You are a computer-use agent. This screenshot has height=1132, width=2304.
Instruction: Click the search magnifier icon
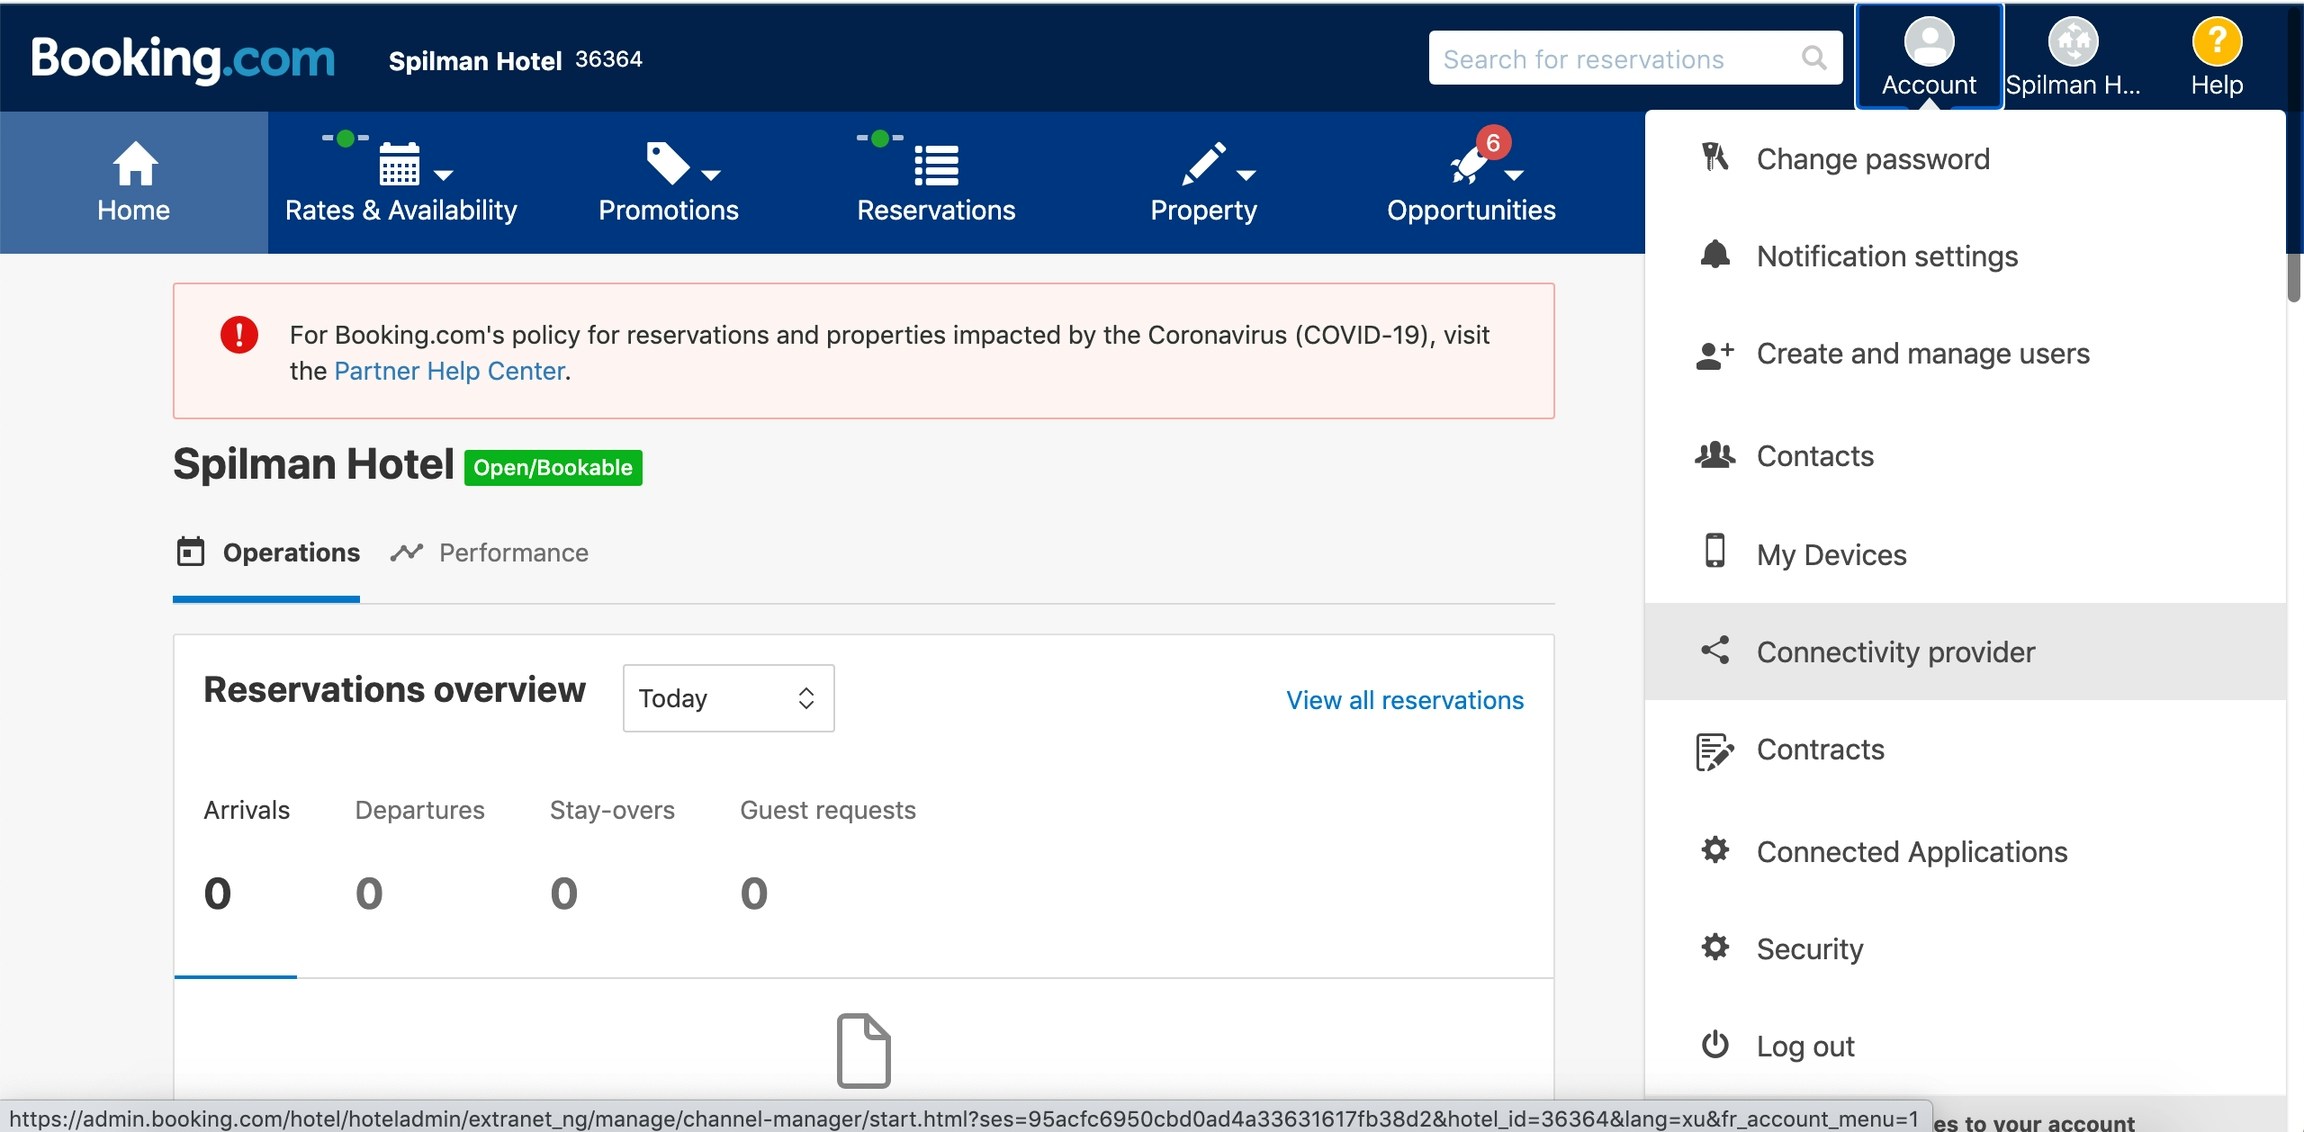(x=1814, y=58)
